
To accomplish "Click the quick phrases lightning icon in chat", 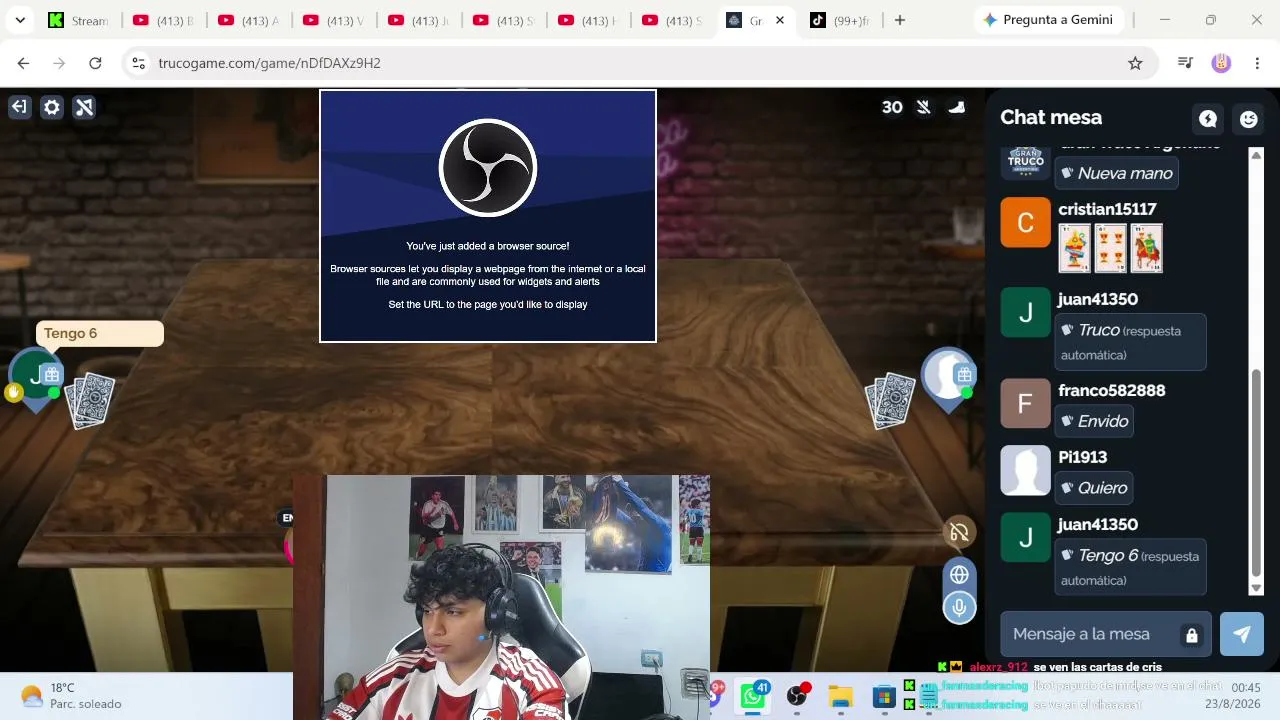I will tap(1208, 119).
